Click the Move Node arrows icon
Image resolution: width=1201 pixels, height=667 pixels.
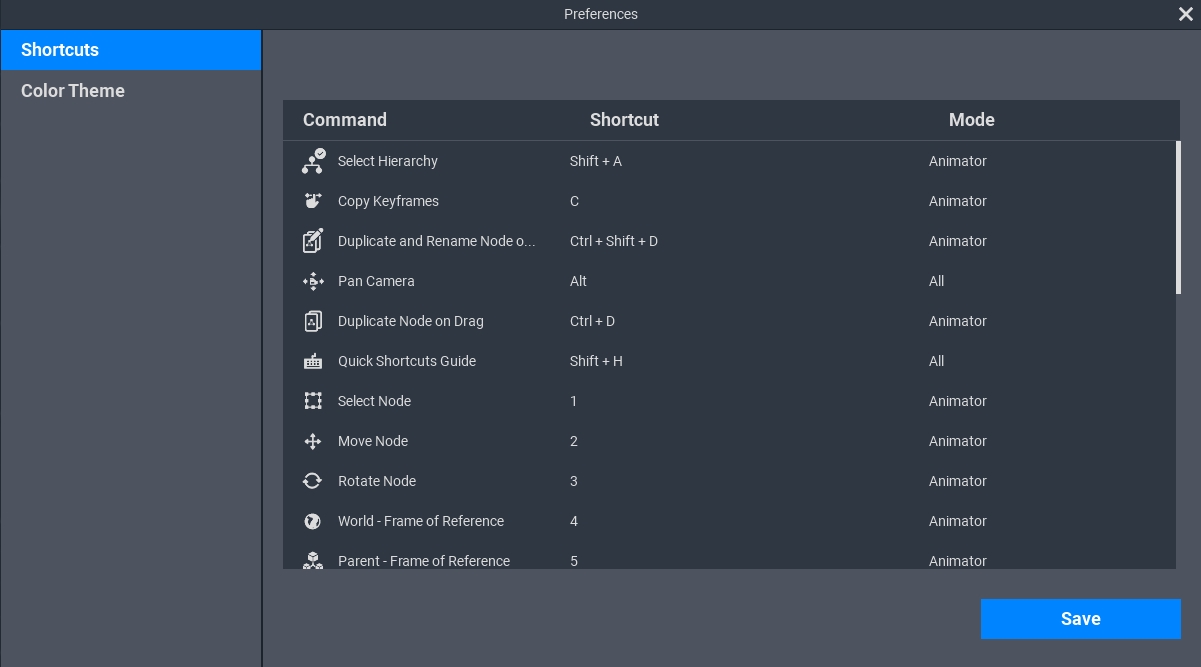coord(313,441)
